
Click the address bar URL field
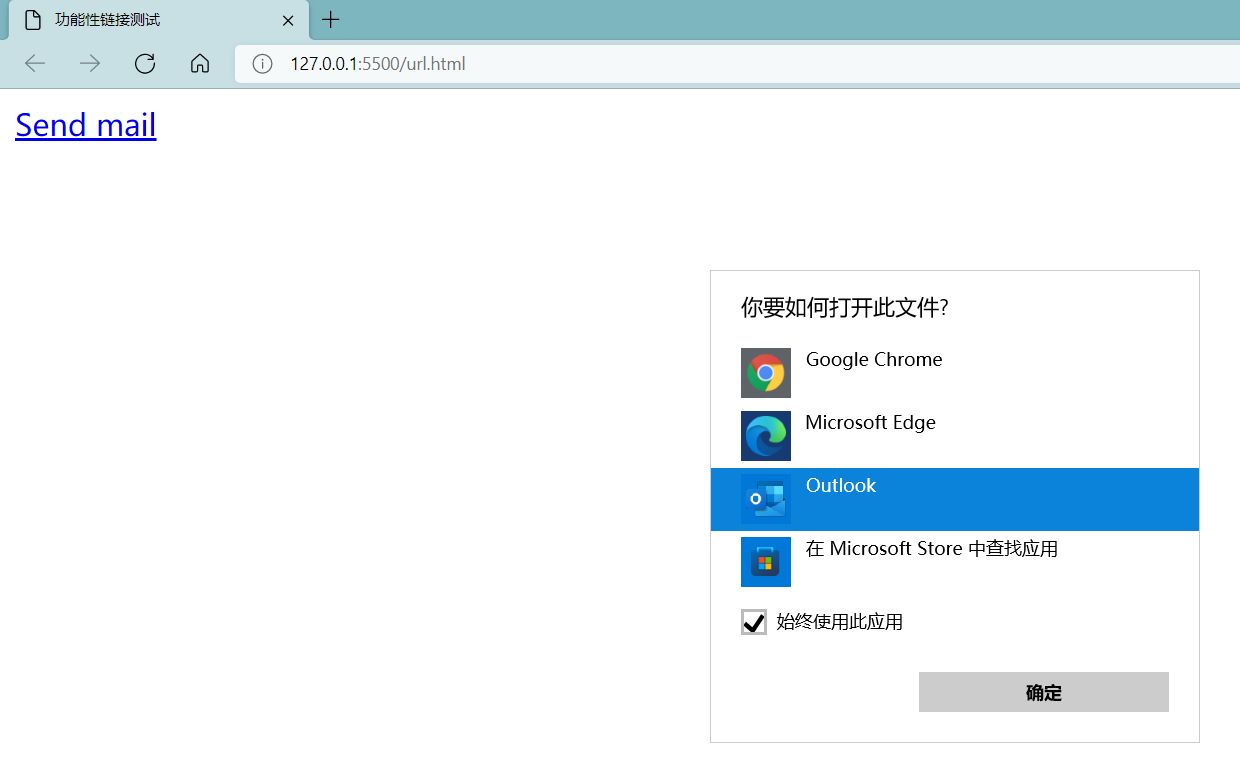(x=738, y=64)
